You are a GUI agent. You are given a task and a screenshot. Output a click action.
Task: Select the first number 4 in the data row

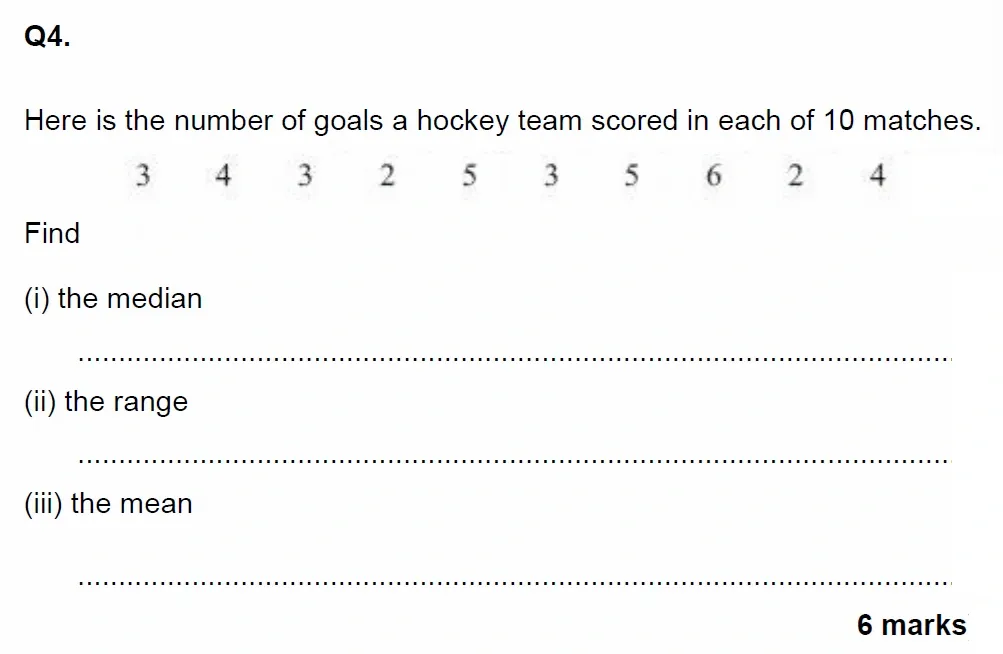(x=223, y=177)
